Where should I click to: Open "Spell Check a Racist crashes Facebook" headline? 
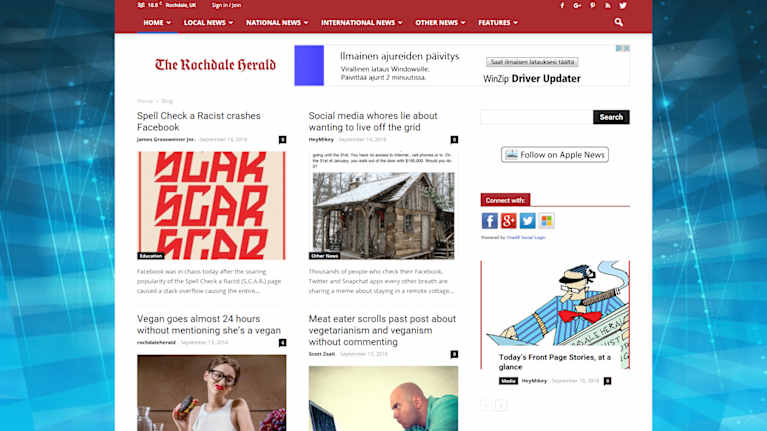click(197, 121)
